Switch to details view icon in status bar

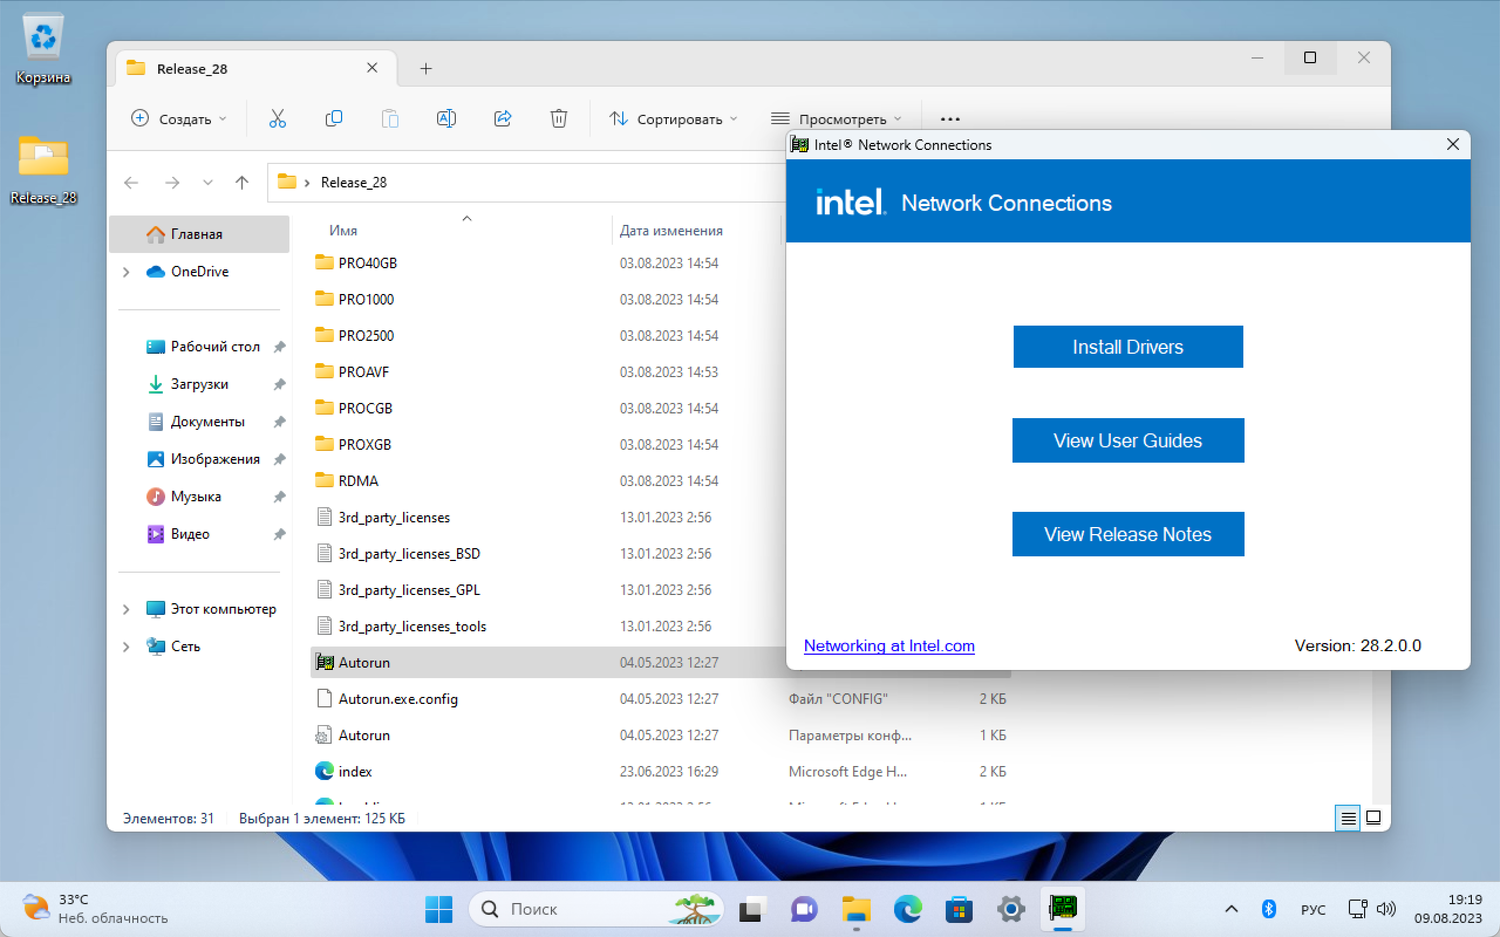(1348, 818)
